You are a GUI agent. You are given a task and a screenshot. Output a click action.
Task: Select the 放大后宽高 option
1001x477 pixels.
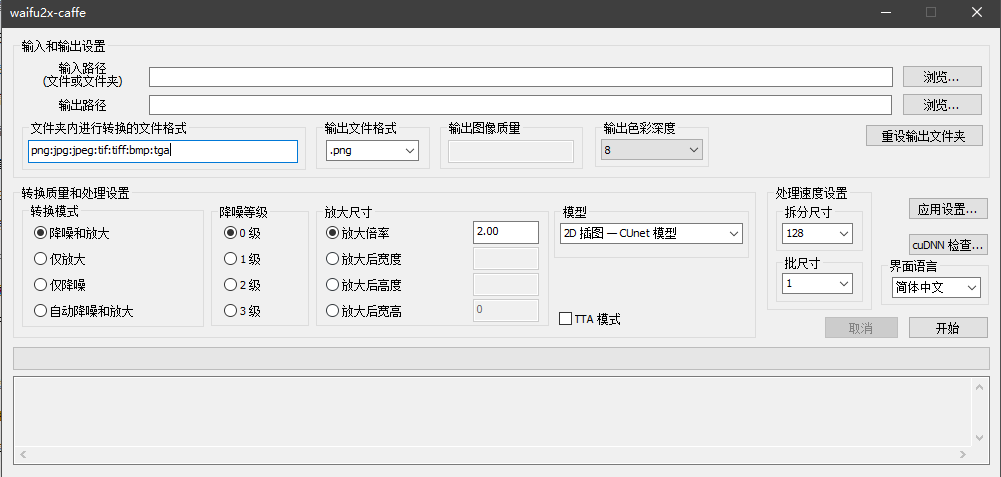tap(364, 311)
